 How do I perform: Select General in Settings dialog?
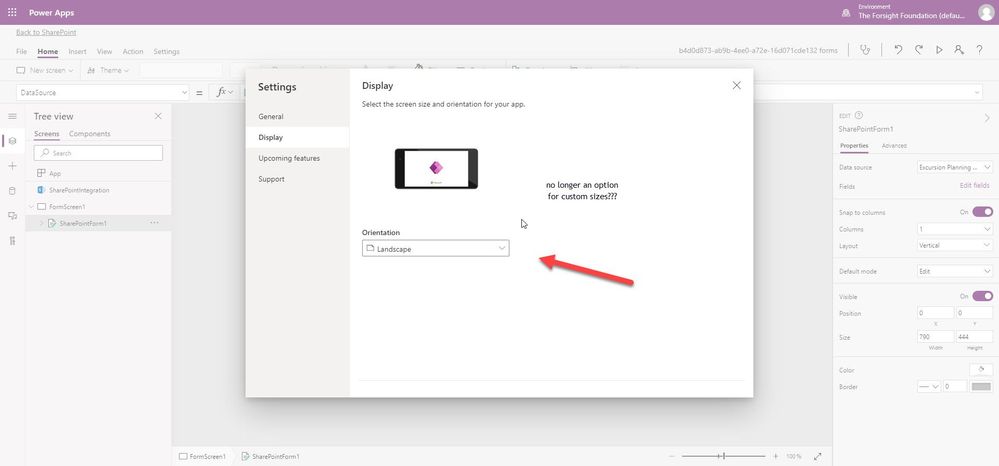click(x=298, y=117)
